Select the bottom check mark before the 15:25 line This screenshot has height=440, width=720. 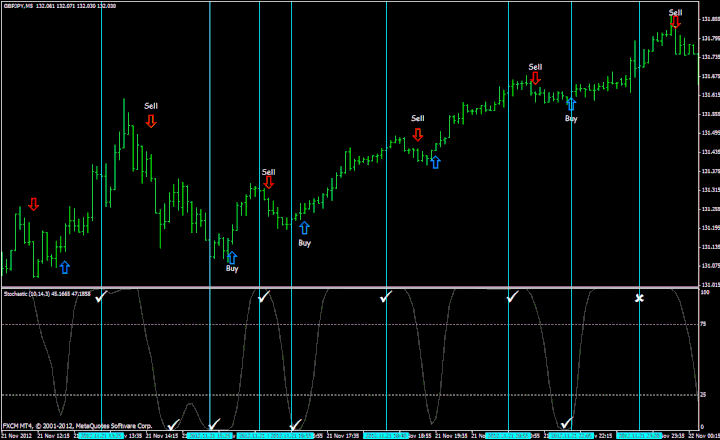point(173,424)
